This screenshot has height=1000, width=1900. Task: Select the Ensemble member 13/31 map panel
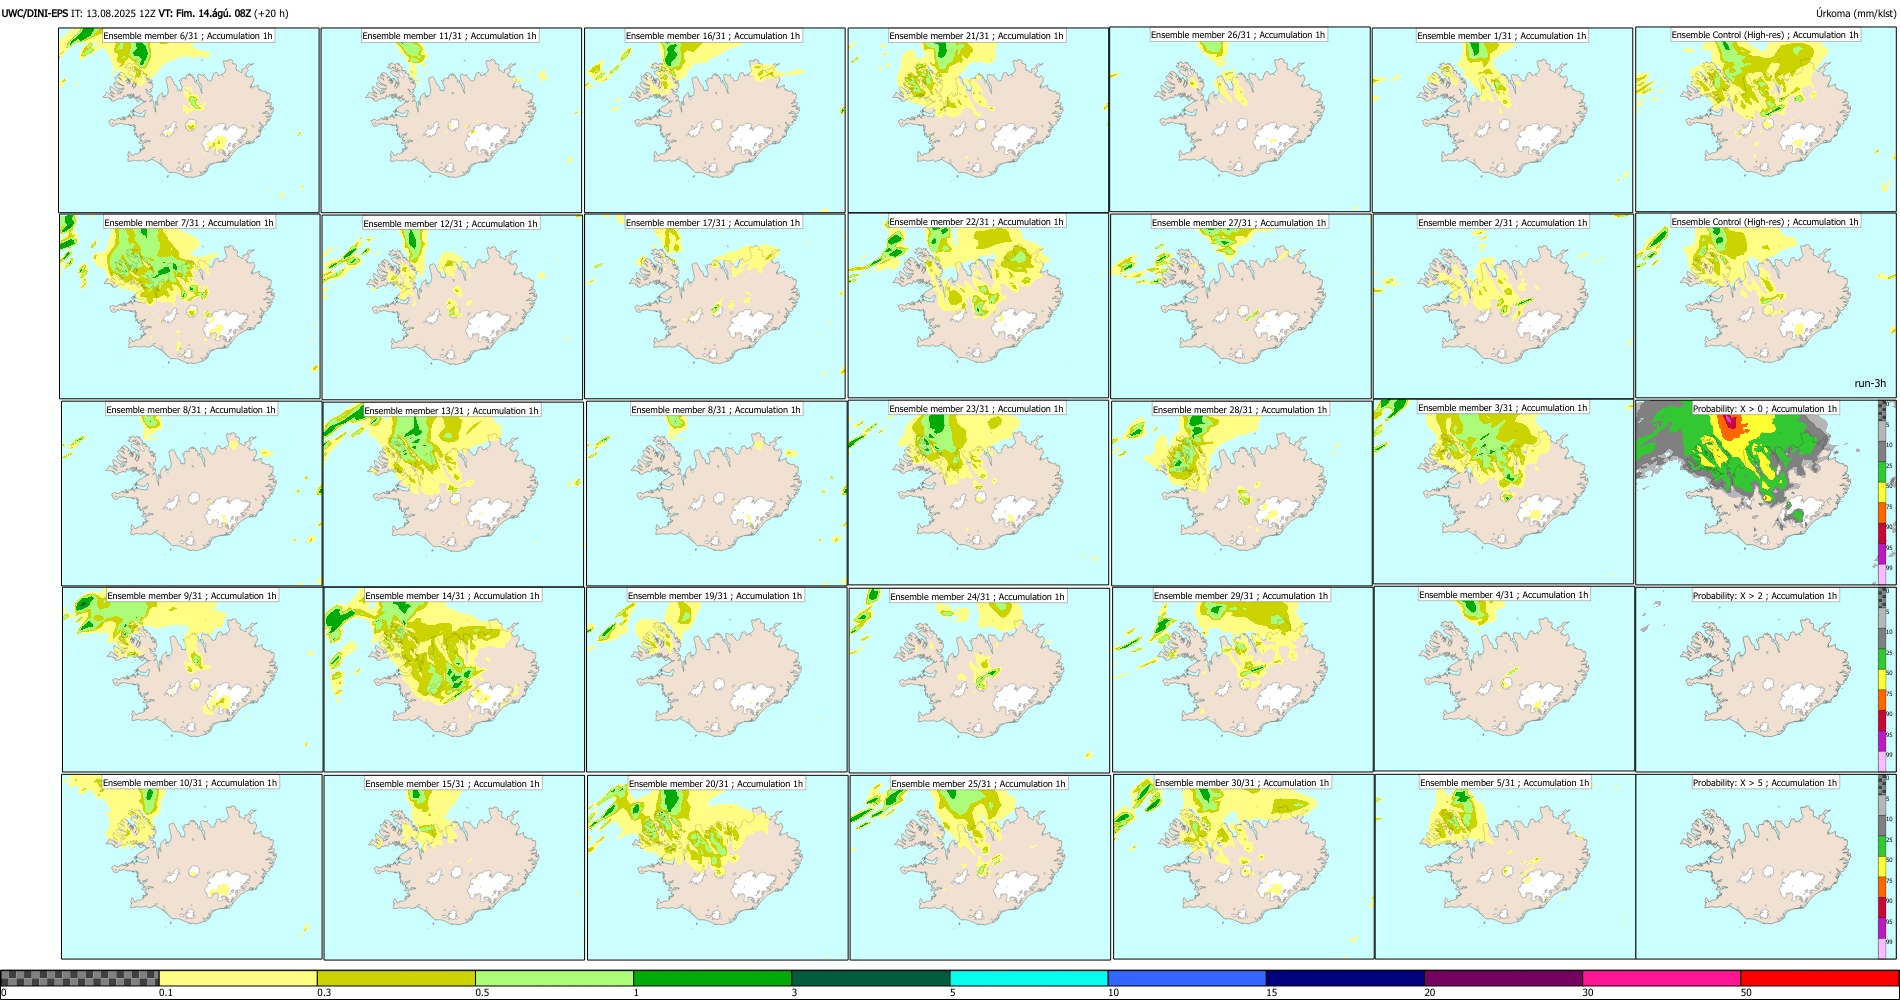click(453, 494)
